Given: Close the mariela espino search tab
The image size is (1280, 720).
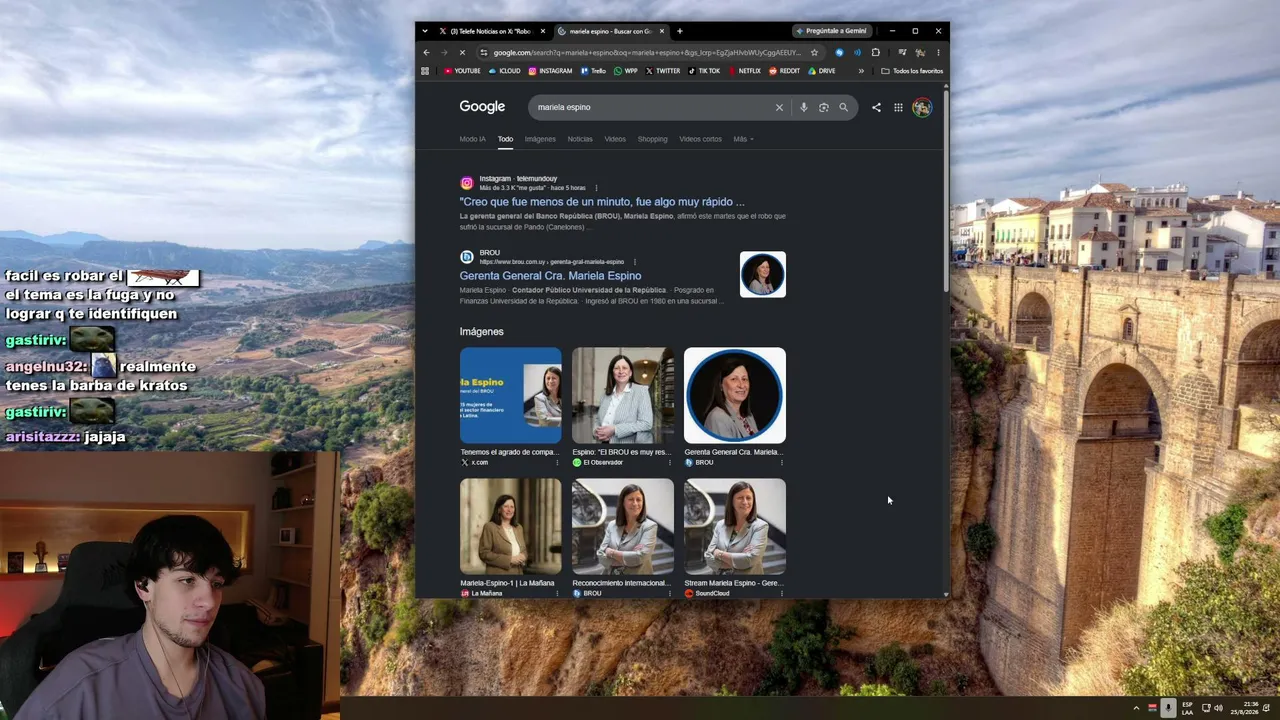Looking at the screenshot, I should point(662,31).
